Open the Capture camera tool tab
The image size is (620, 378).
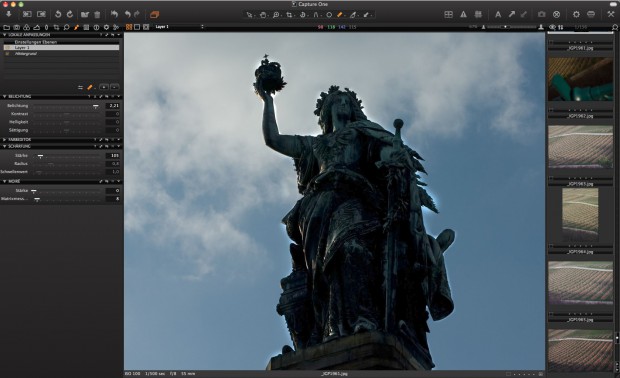(17, 27)
